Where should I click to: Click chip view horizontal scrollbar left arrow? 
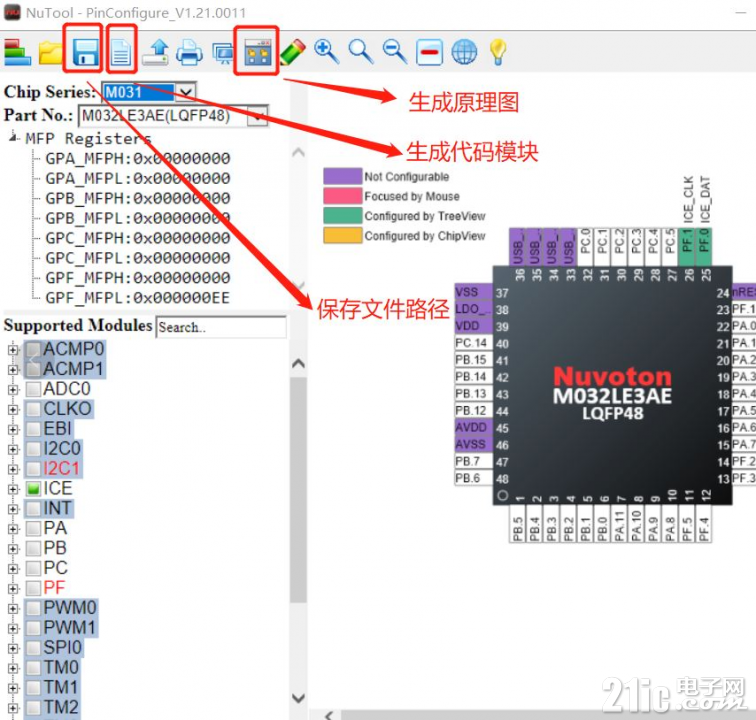(x=330, y=715)
